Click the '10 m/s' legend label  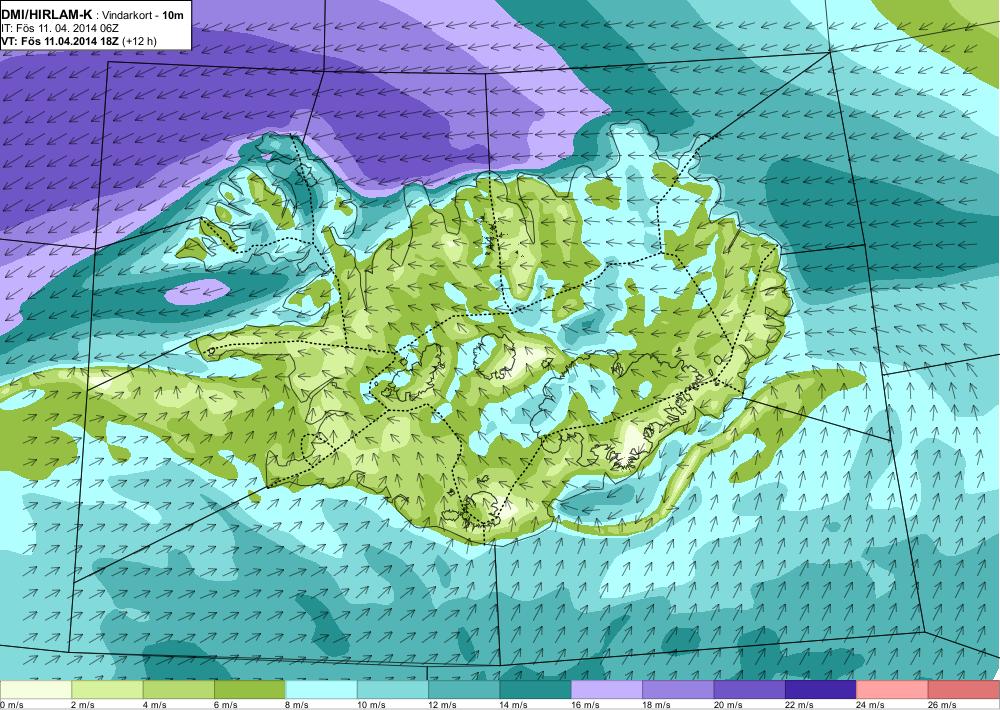(x=371, y=705)
